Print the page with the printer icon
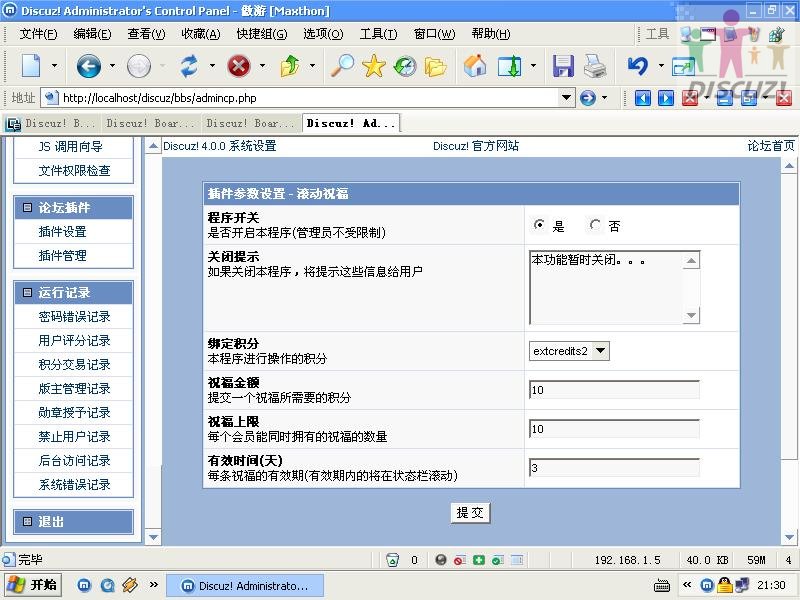The height and width of the screenshot is (600, 800). click(594, 66)
